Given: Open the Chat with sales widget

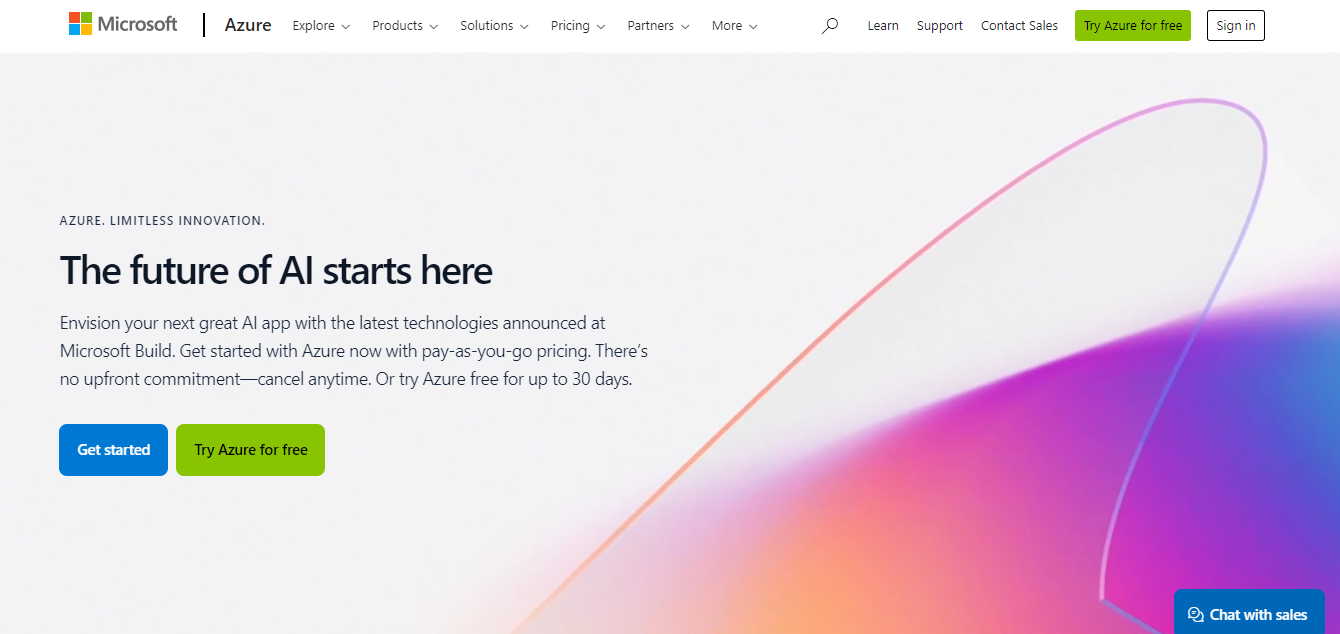Looking at the screenshot, I should [x=1249, y=612].
